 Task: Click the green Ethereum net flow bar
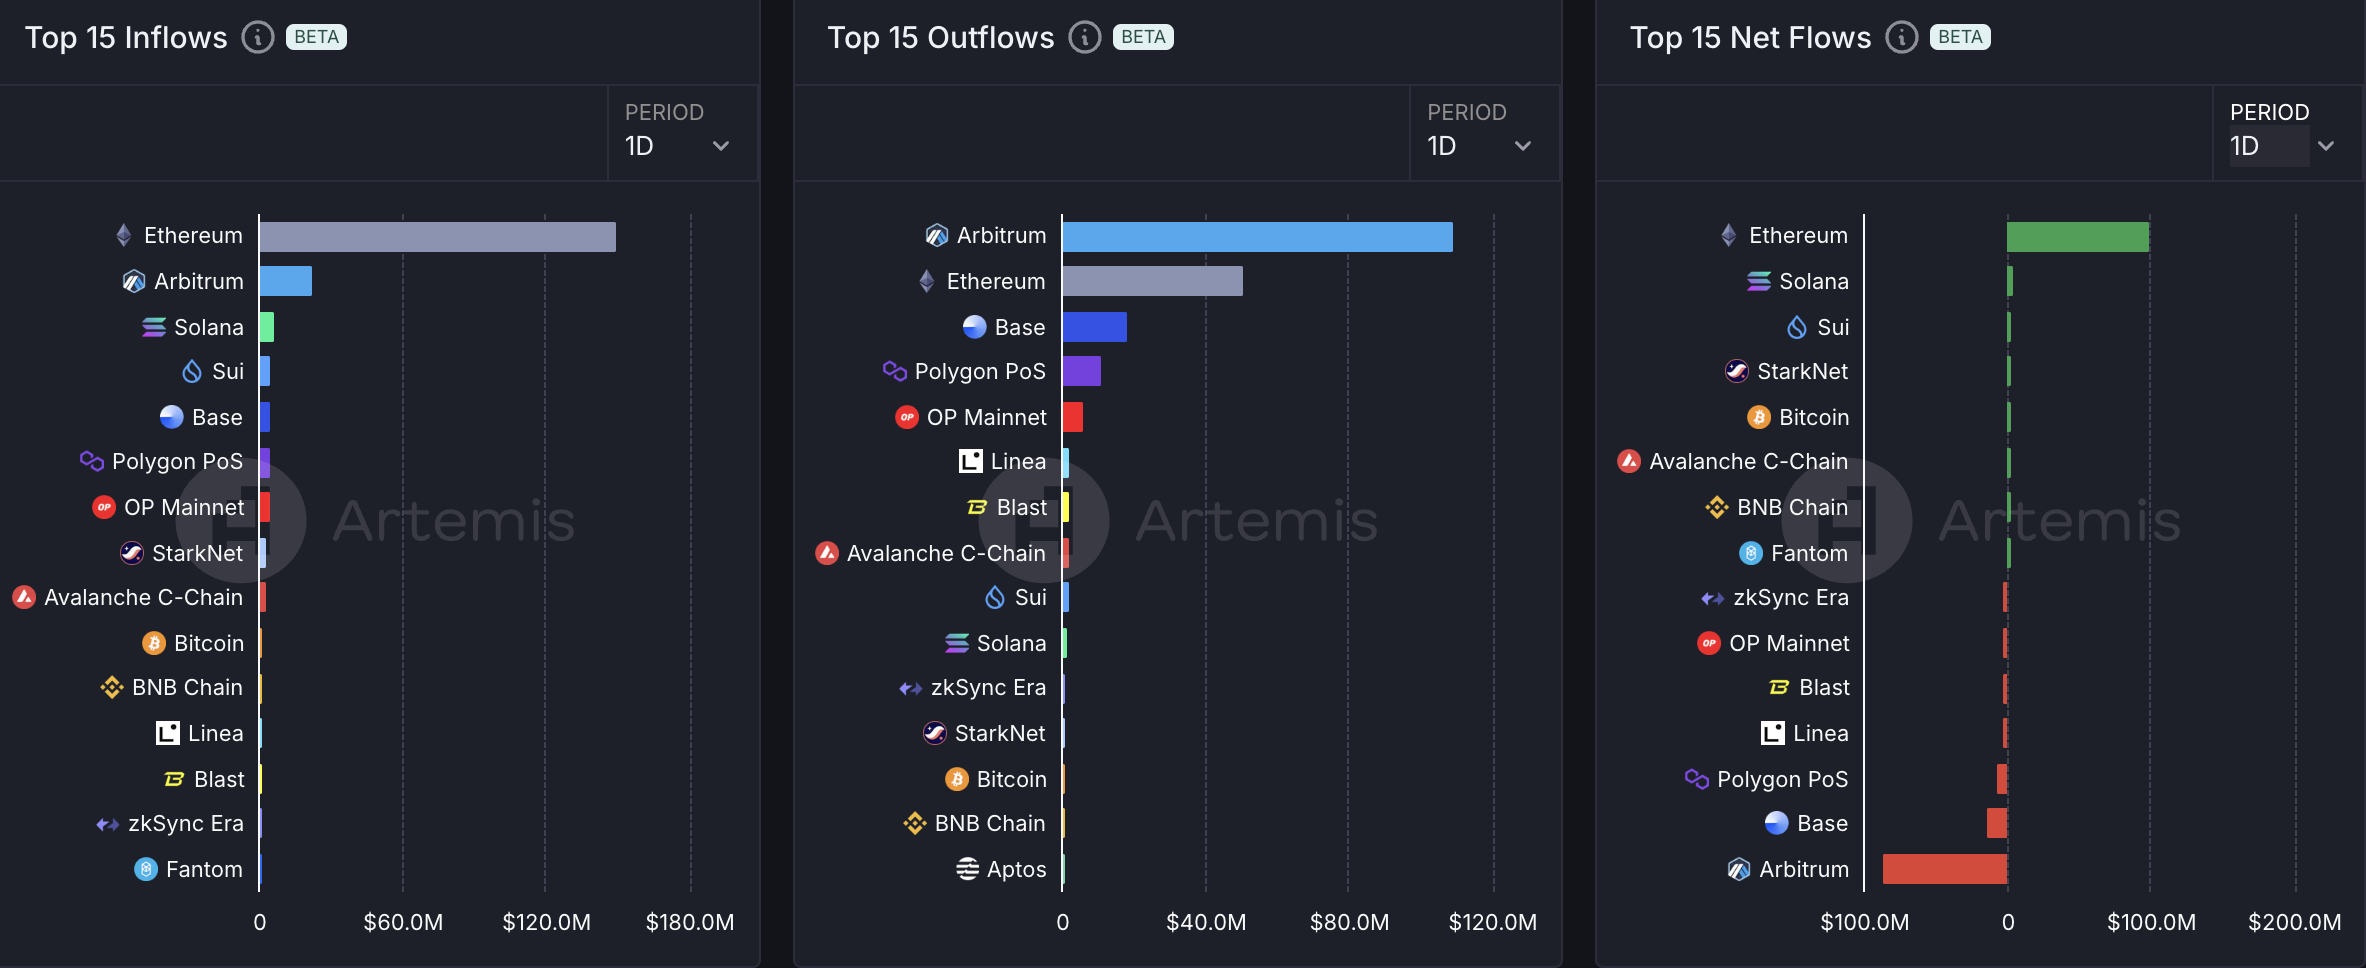[x=2077, y=237]
